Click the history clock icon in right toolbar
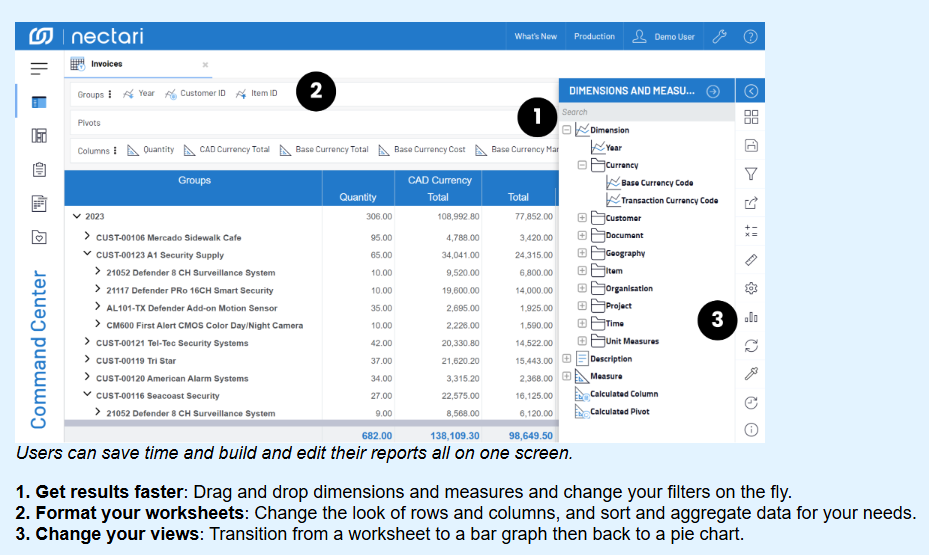Screen dimensions: 929x555 751,403
